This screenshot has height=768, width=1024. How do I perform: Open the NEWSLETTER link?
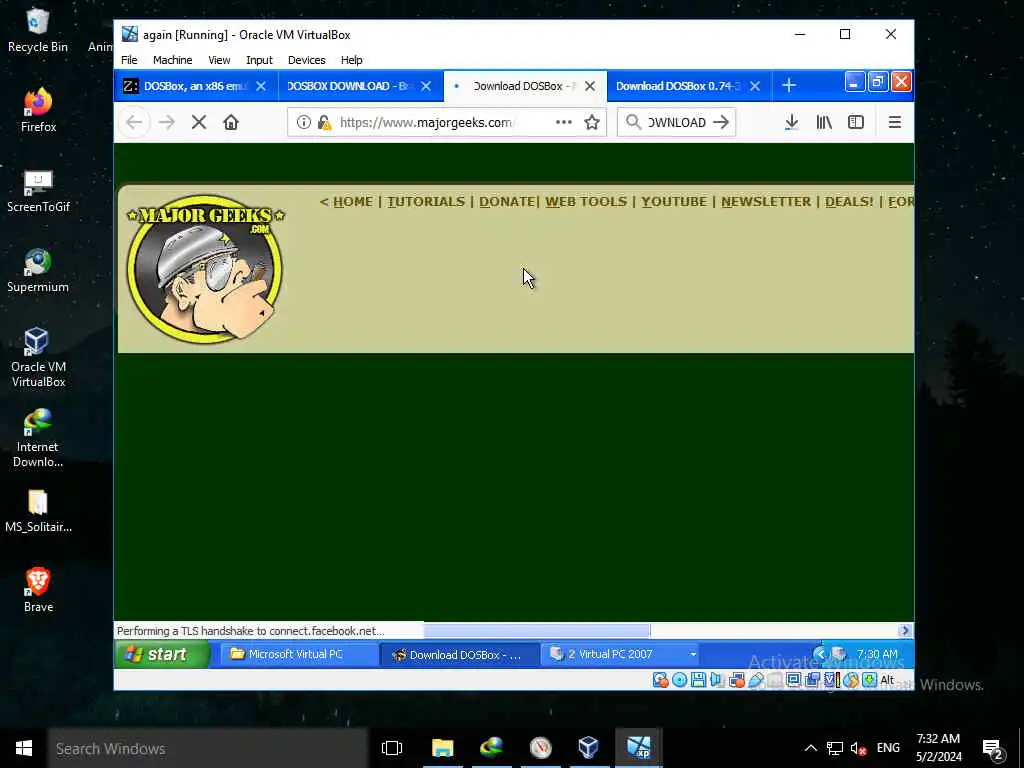[x=766, y=202]
